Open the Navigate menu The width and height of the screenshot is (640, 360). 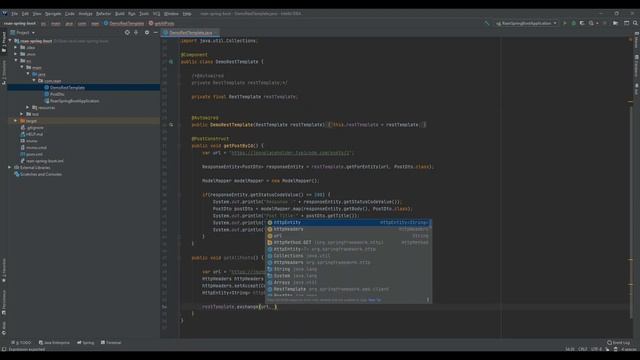pyautogui.click(x=53, y=13)
